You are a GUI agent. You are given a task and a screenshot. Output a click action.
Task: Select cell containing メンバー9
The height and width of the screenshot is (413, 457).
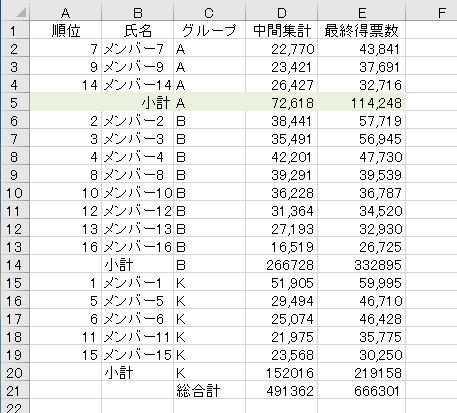137,67
